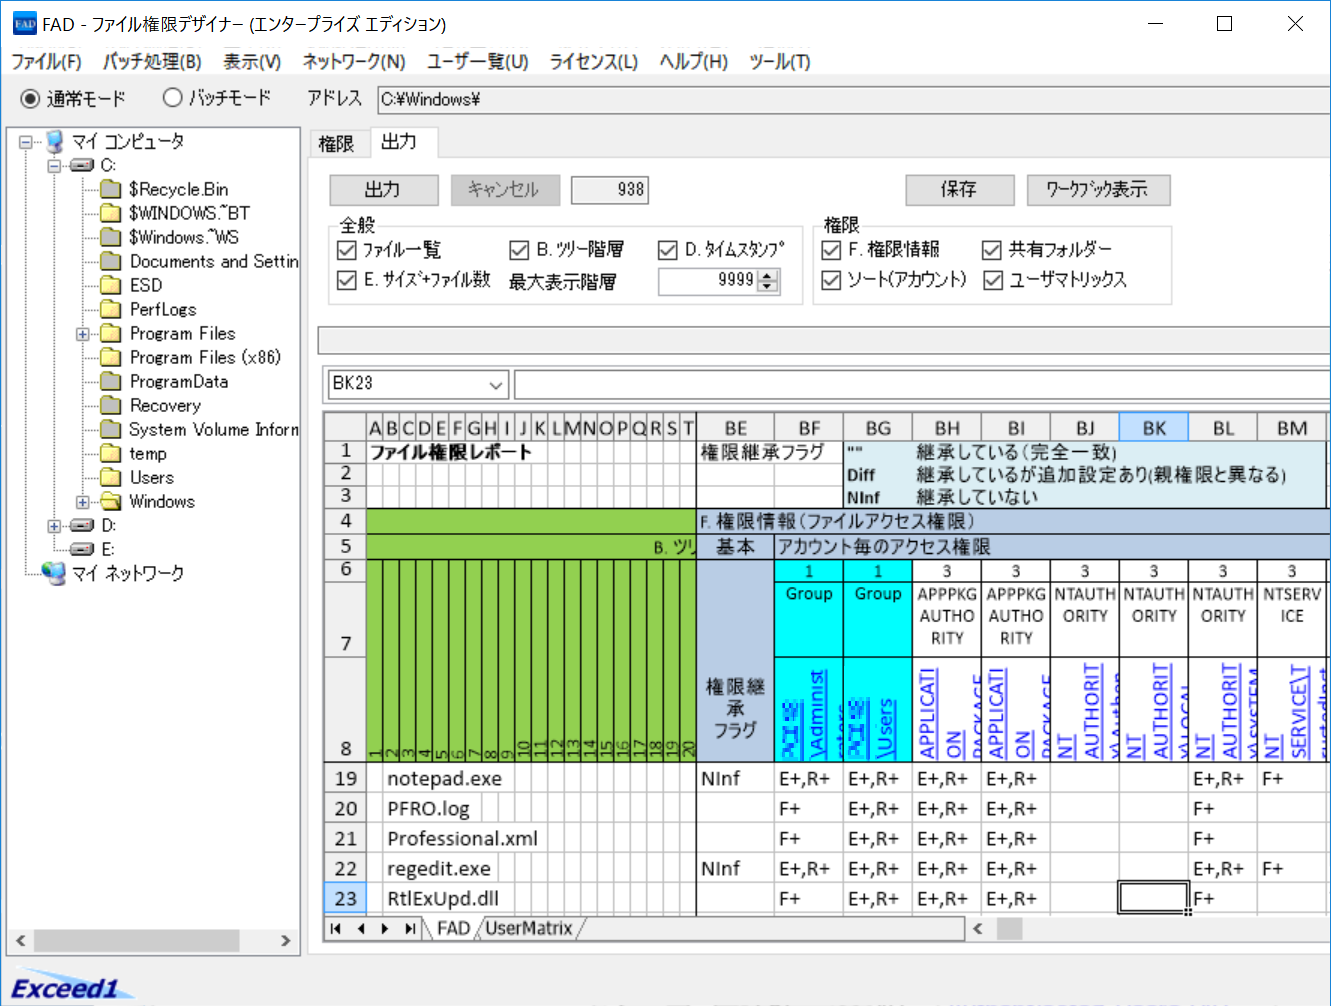The height and width of the screenshot is (1006, 1331).
Task: Click the 保存 button
Action: pos(960,190)
